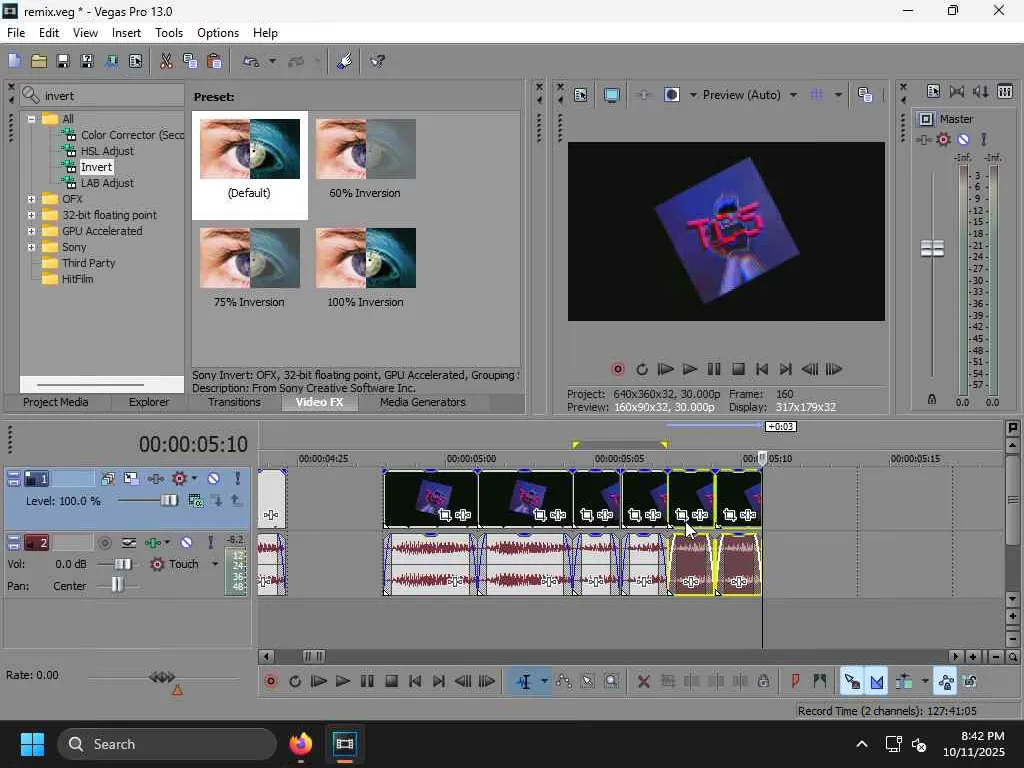1024x768 pixels.
Task: Open the Overlays grid dropdown arrow
Action: click(x=838, y=95)
